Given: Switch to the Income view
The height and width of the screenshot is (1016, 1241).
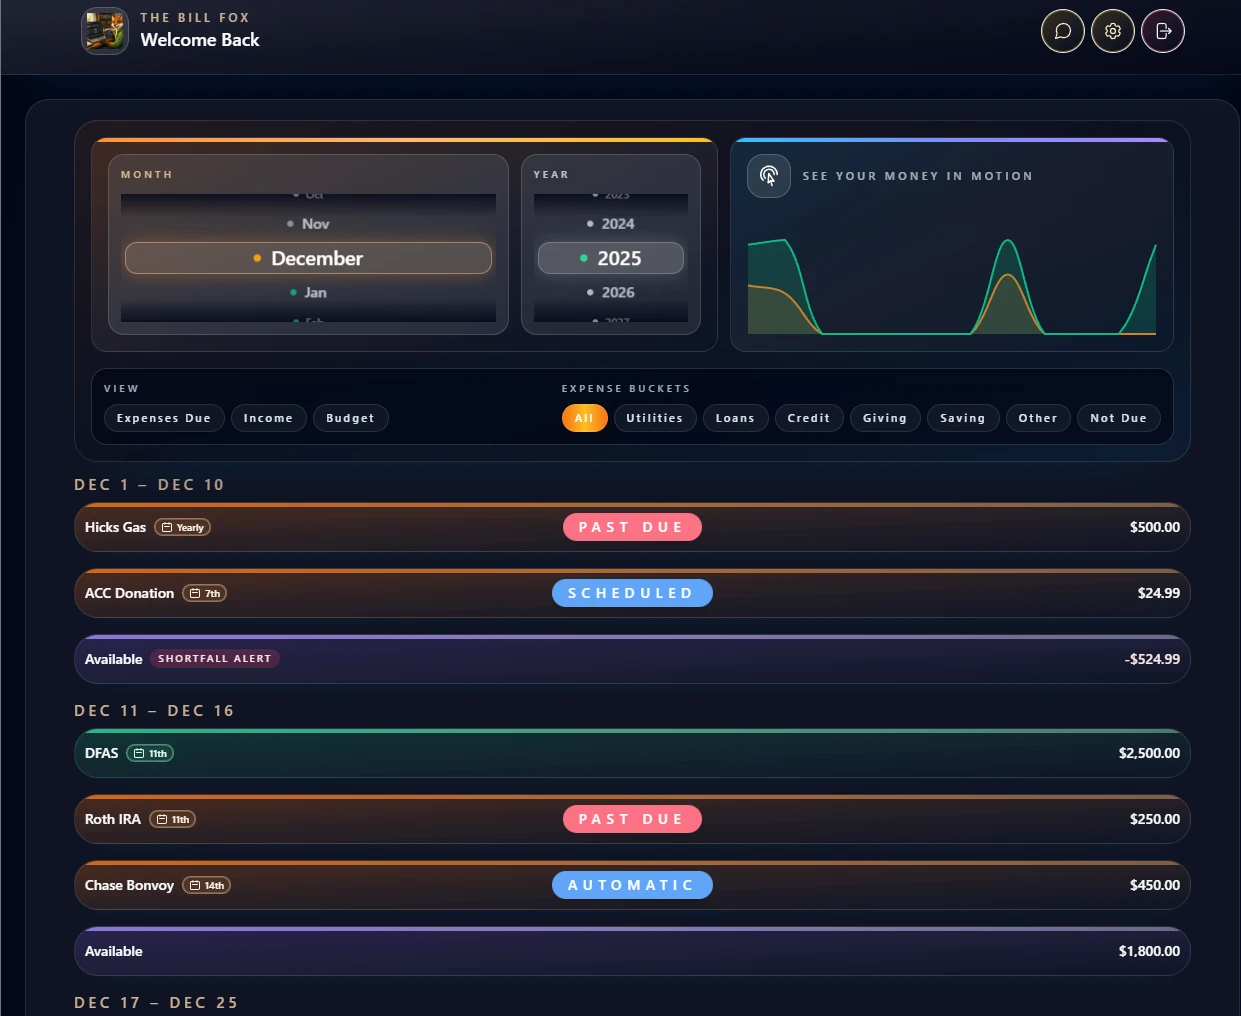Looking at the screenshot, I should pos(268,418).
